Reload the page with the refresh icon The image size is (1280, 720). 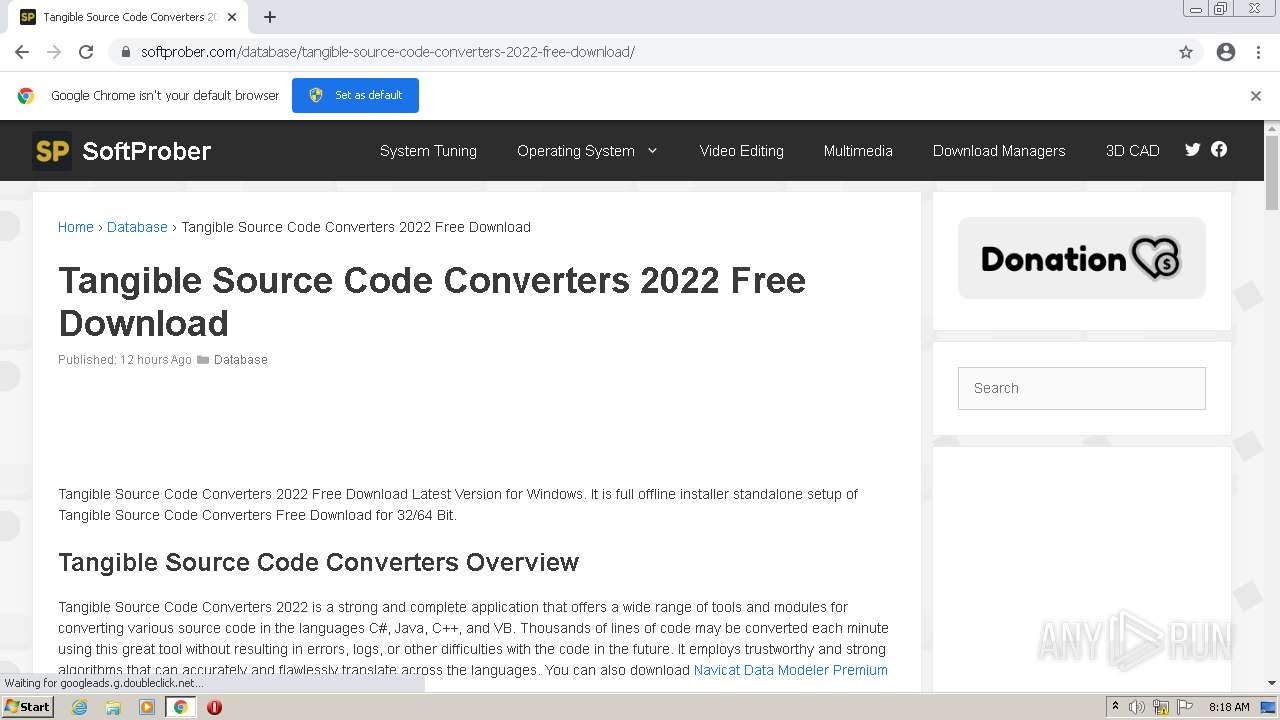point(86,52)
